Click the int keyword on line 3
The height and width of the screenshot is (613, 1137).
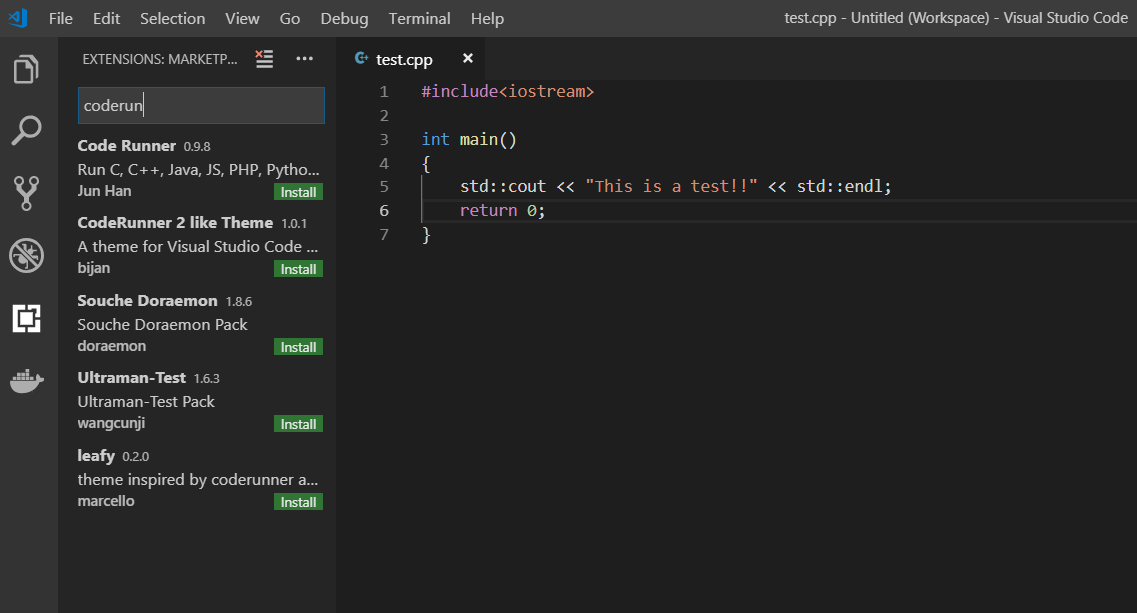coord(435,139)
